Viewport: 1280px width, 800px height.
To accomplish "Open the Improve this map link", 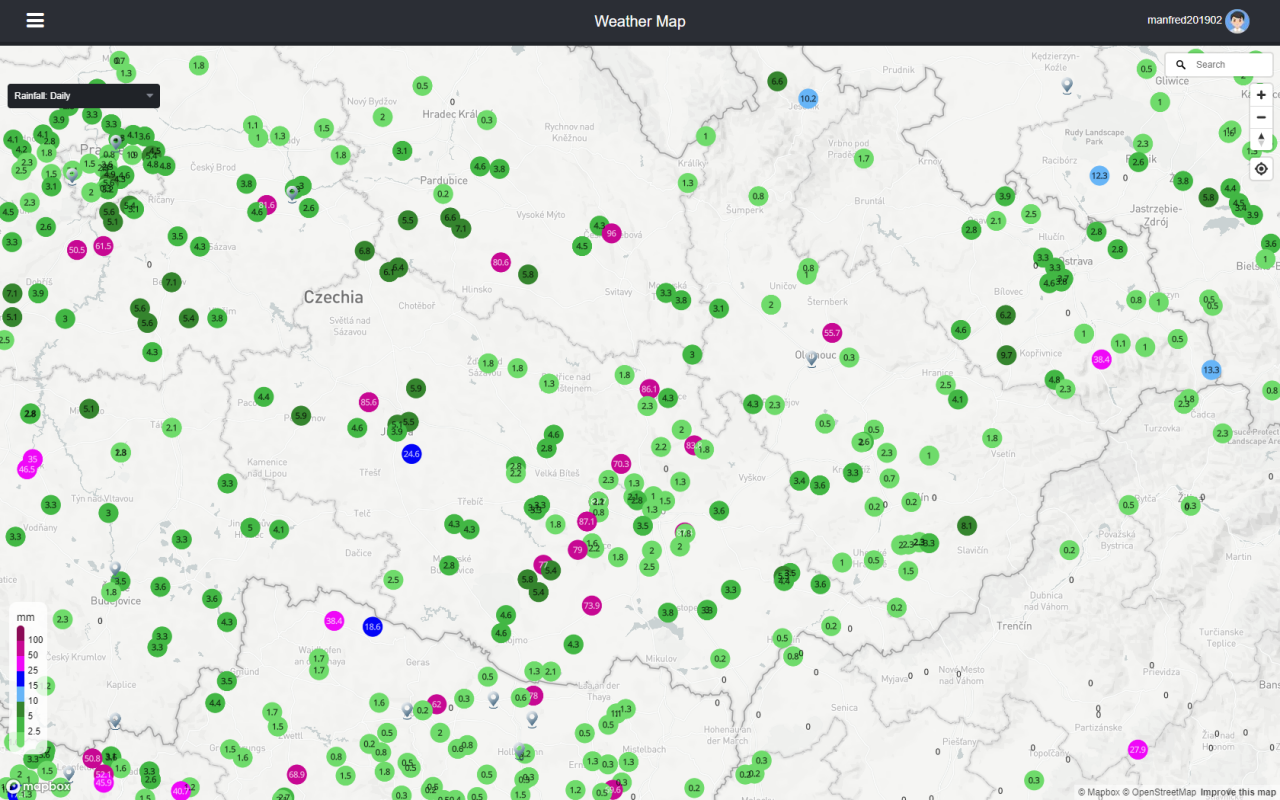I will pyautogui.click(x=1237, y=792).
